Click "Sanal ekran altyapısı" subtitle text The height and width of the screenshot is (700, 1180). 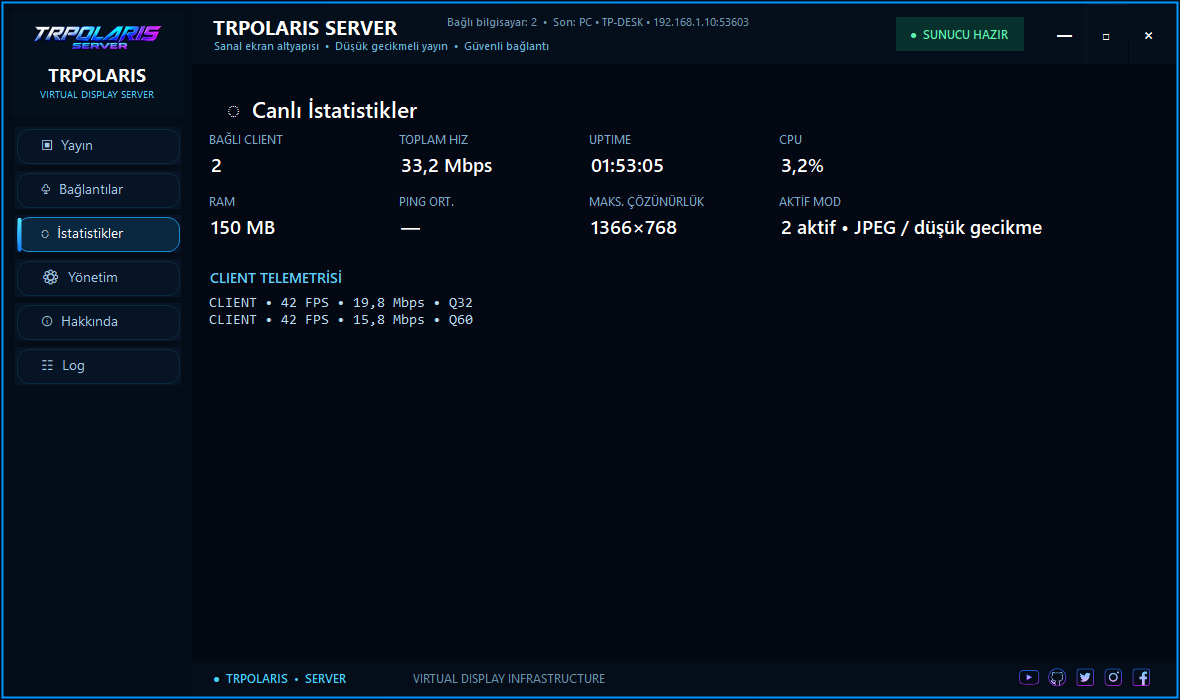(x=266, y=46)
